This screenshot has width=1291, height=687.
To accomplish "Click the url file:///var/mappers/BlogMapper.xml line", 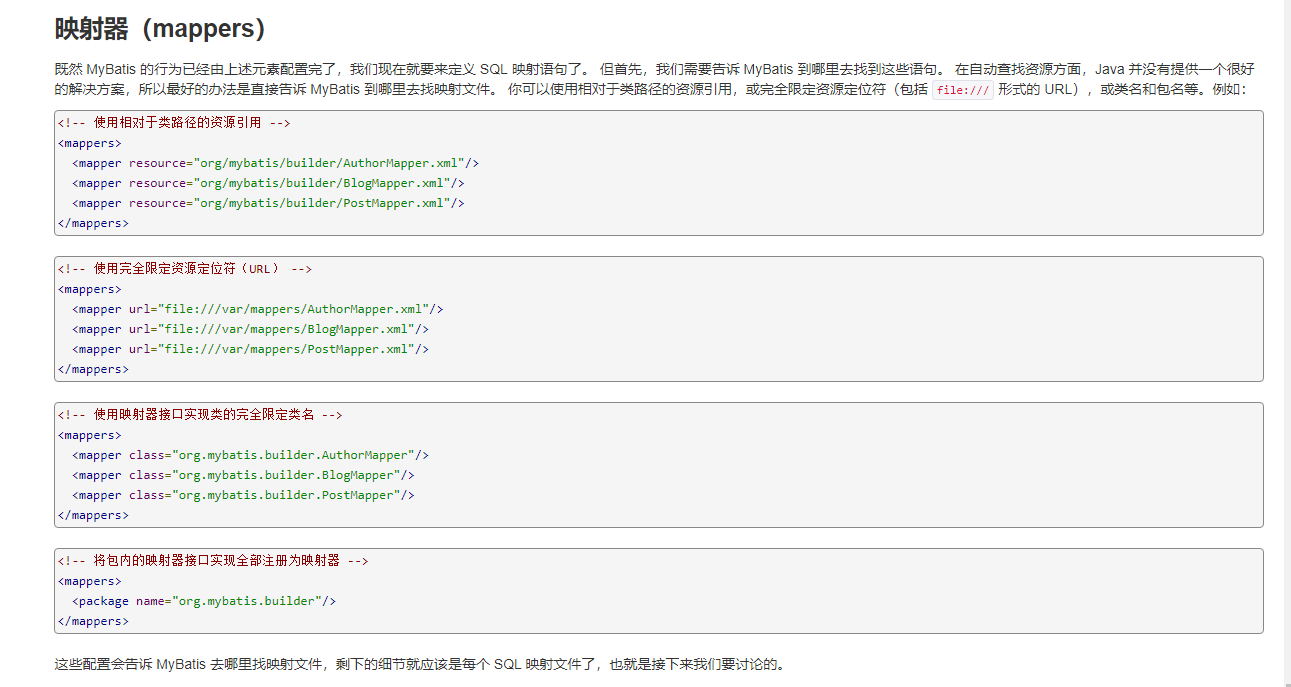I will pyautogui.click(x=250, y=329).
